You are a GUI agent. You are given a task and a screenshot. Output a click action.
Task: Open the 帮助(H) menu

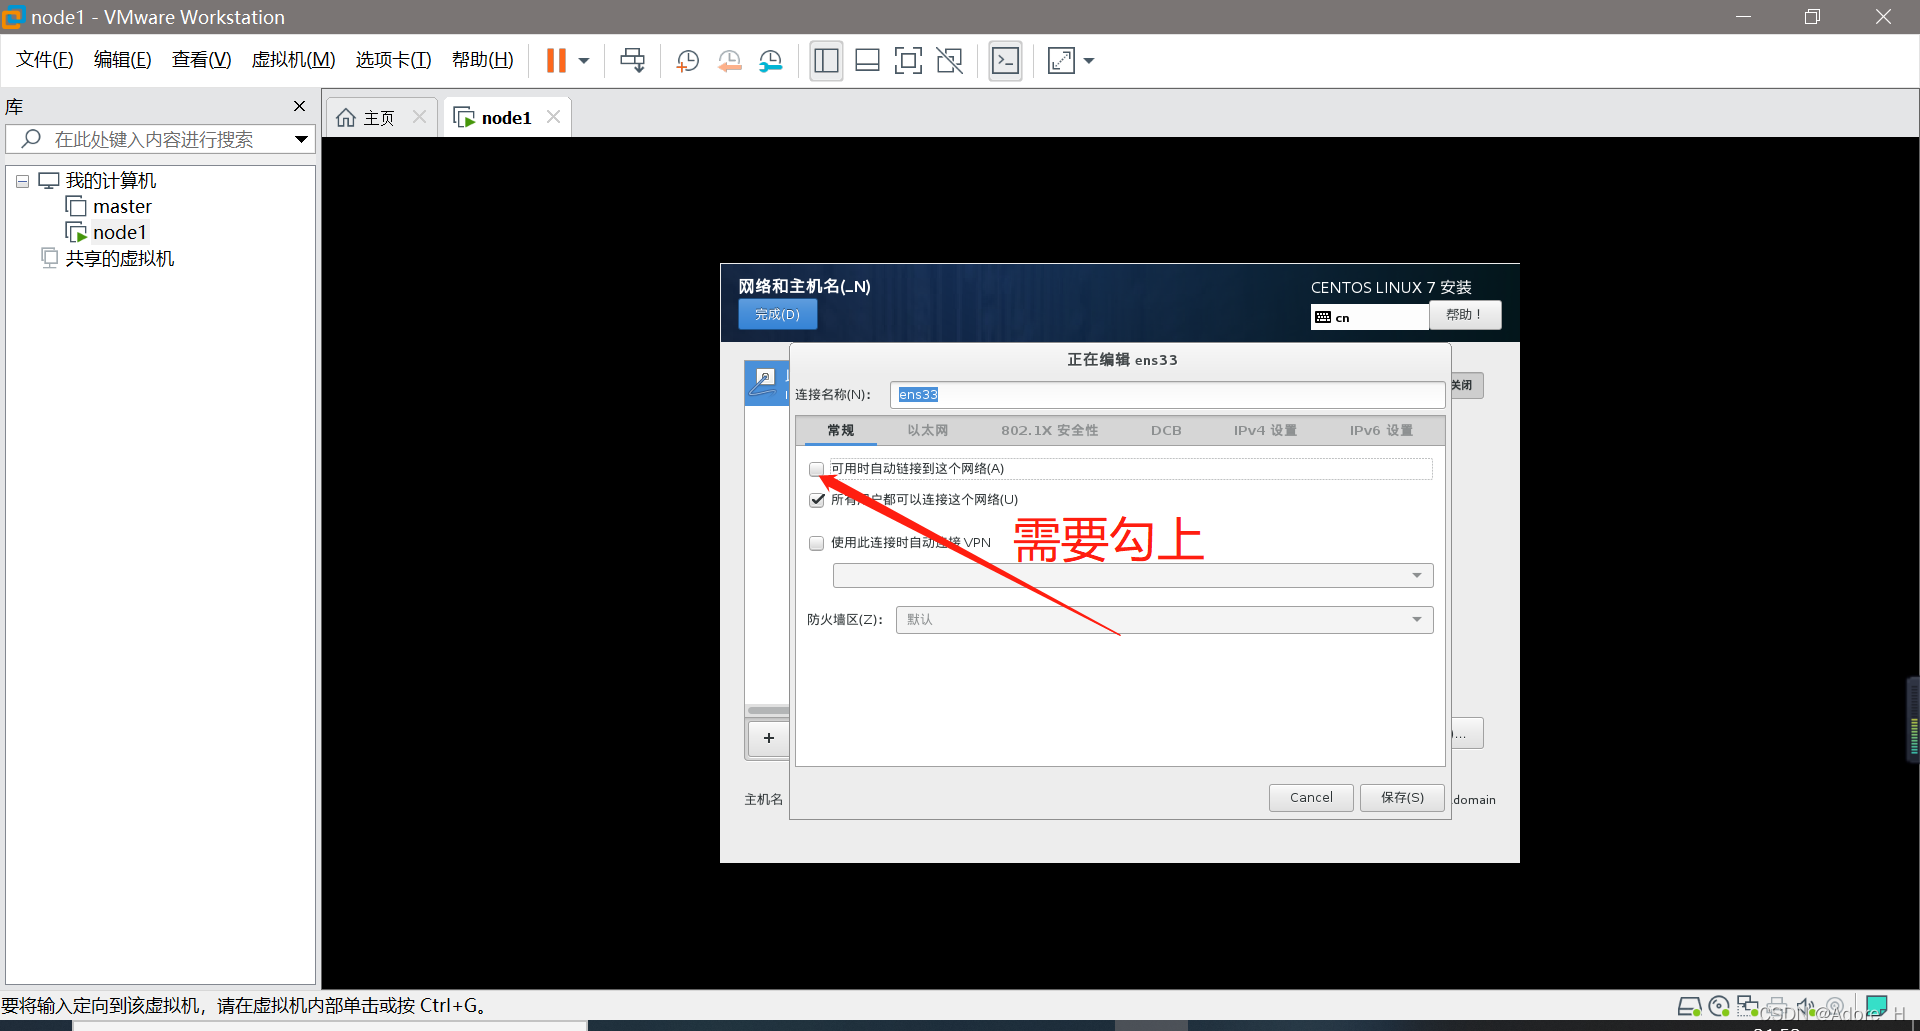483,60
